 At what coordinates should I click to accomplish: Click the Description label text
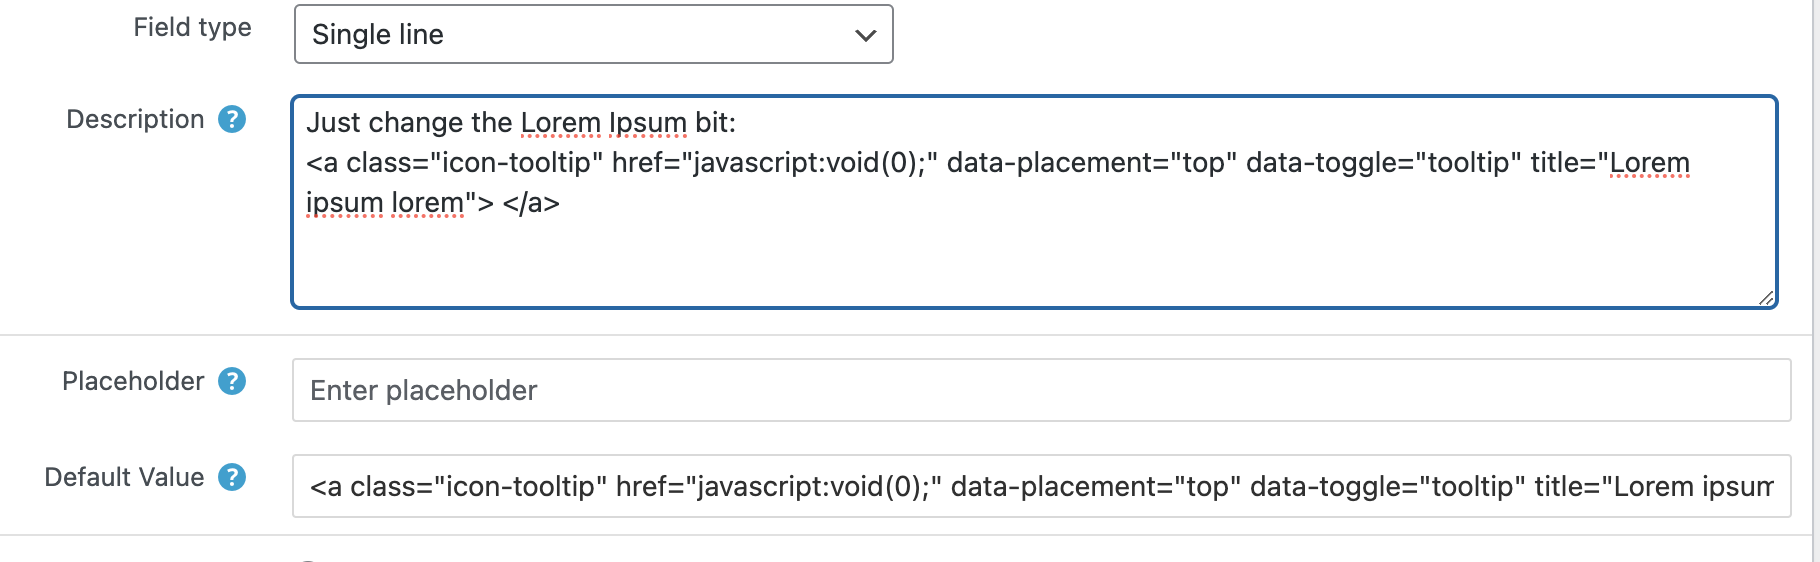[135, 119]
